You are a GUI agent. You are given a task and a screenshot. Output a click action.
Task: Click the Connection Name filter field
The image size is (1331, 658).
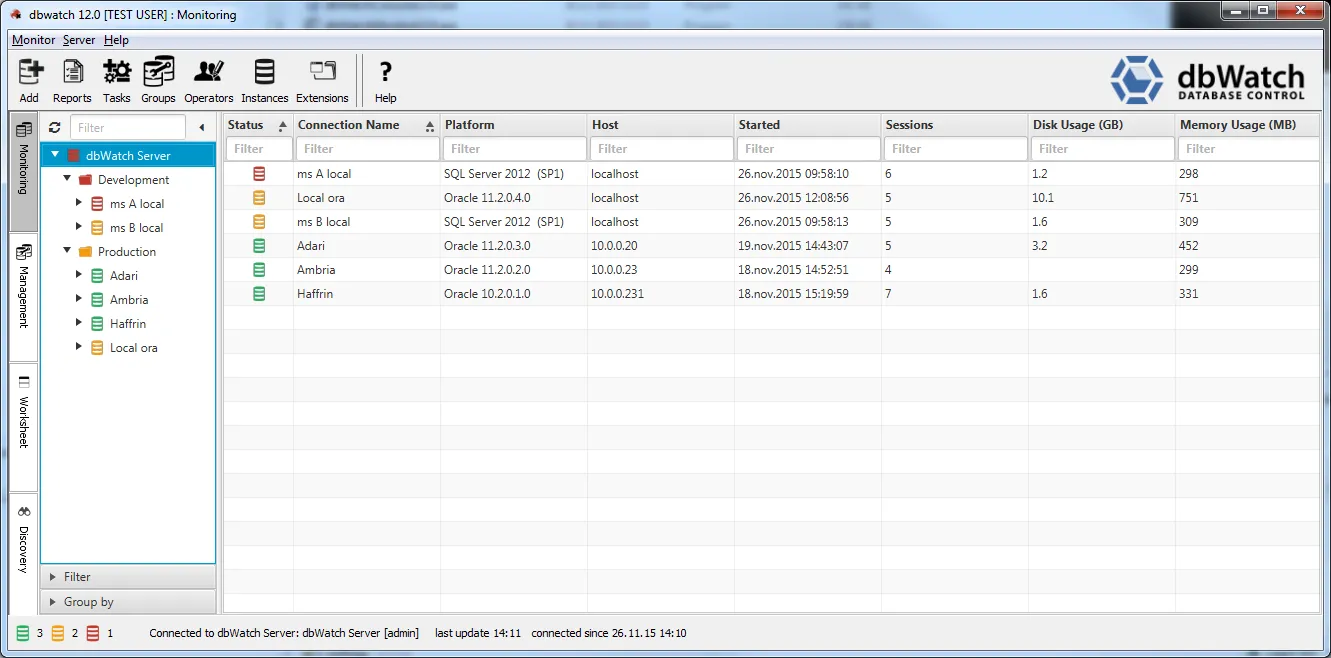367,149
